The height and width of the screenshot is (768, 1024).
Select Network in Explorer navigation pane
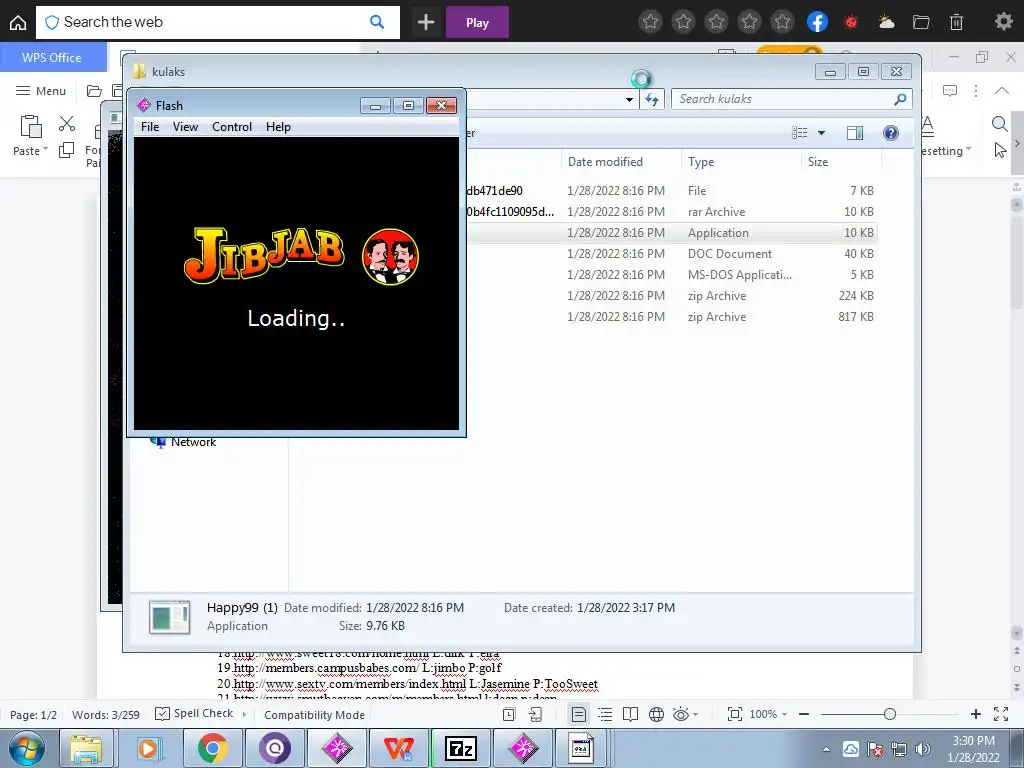pos(193,442)
